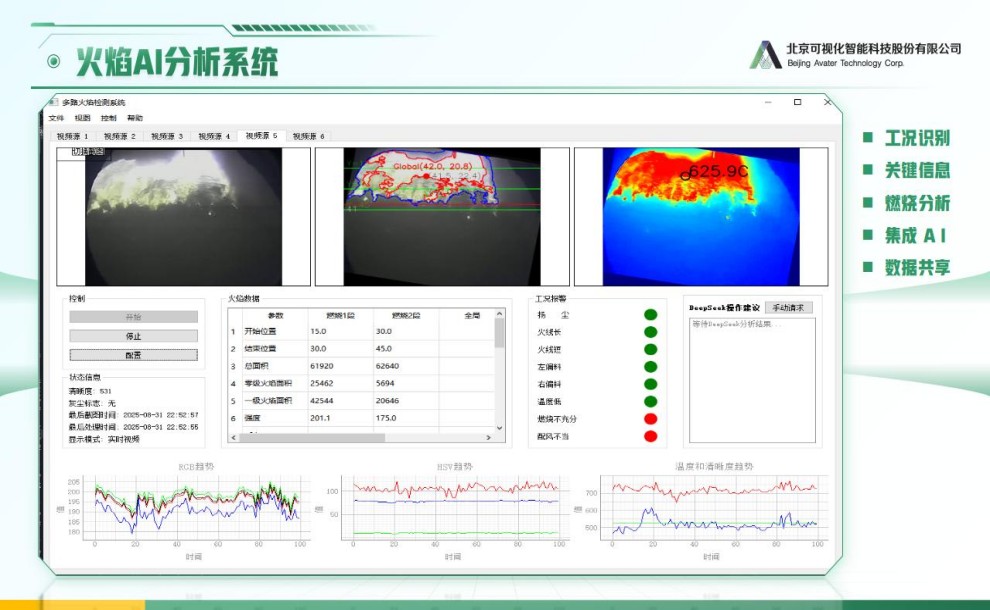This screenshot has width=990, height=610.
Task: Open the 控制 menu in menu bar
Action: pos(108,118)
